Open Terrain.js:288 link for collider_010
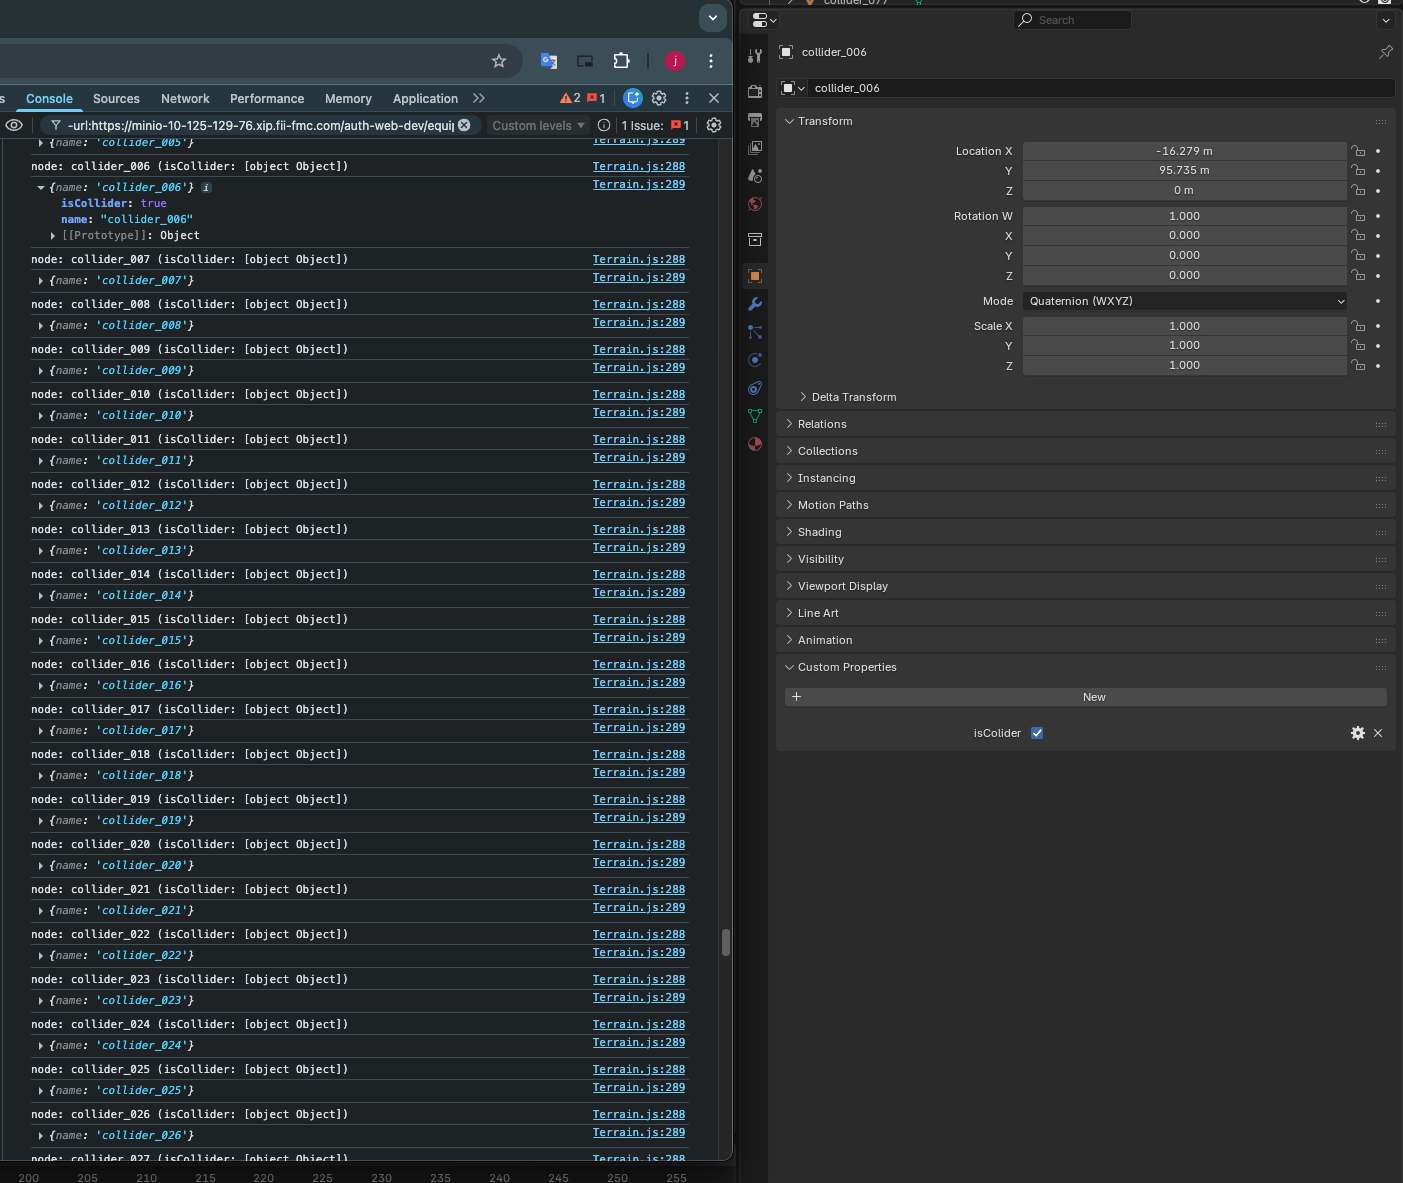Viewport: 1403px width, 1183px height. (x=638, y=395)
